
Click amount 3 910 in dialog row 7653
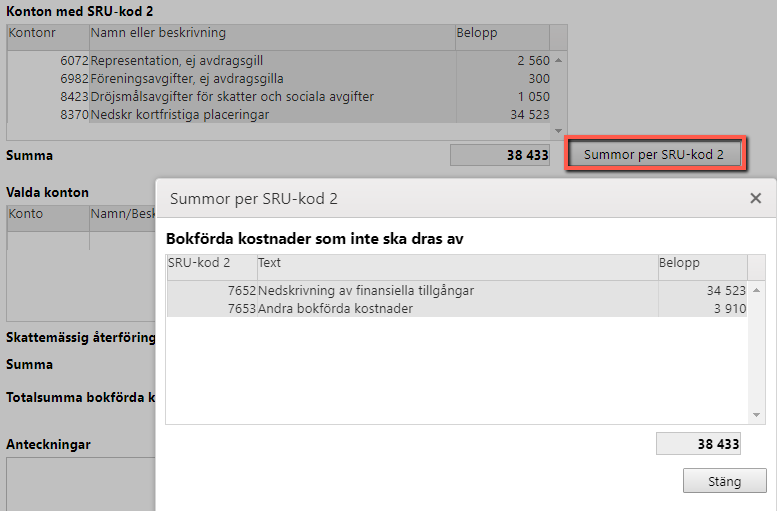pos(730,308)
